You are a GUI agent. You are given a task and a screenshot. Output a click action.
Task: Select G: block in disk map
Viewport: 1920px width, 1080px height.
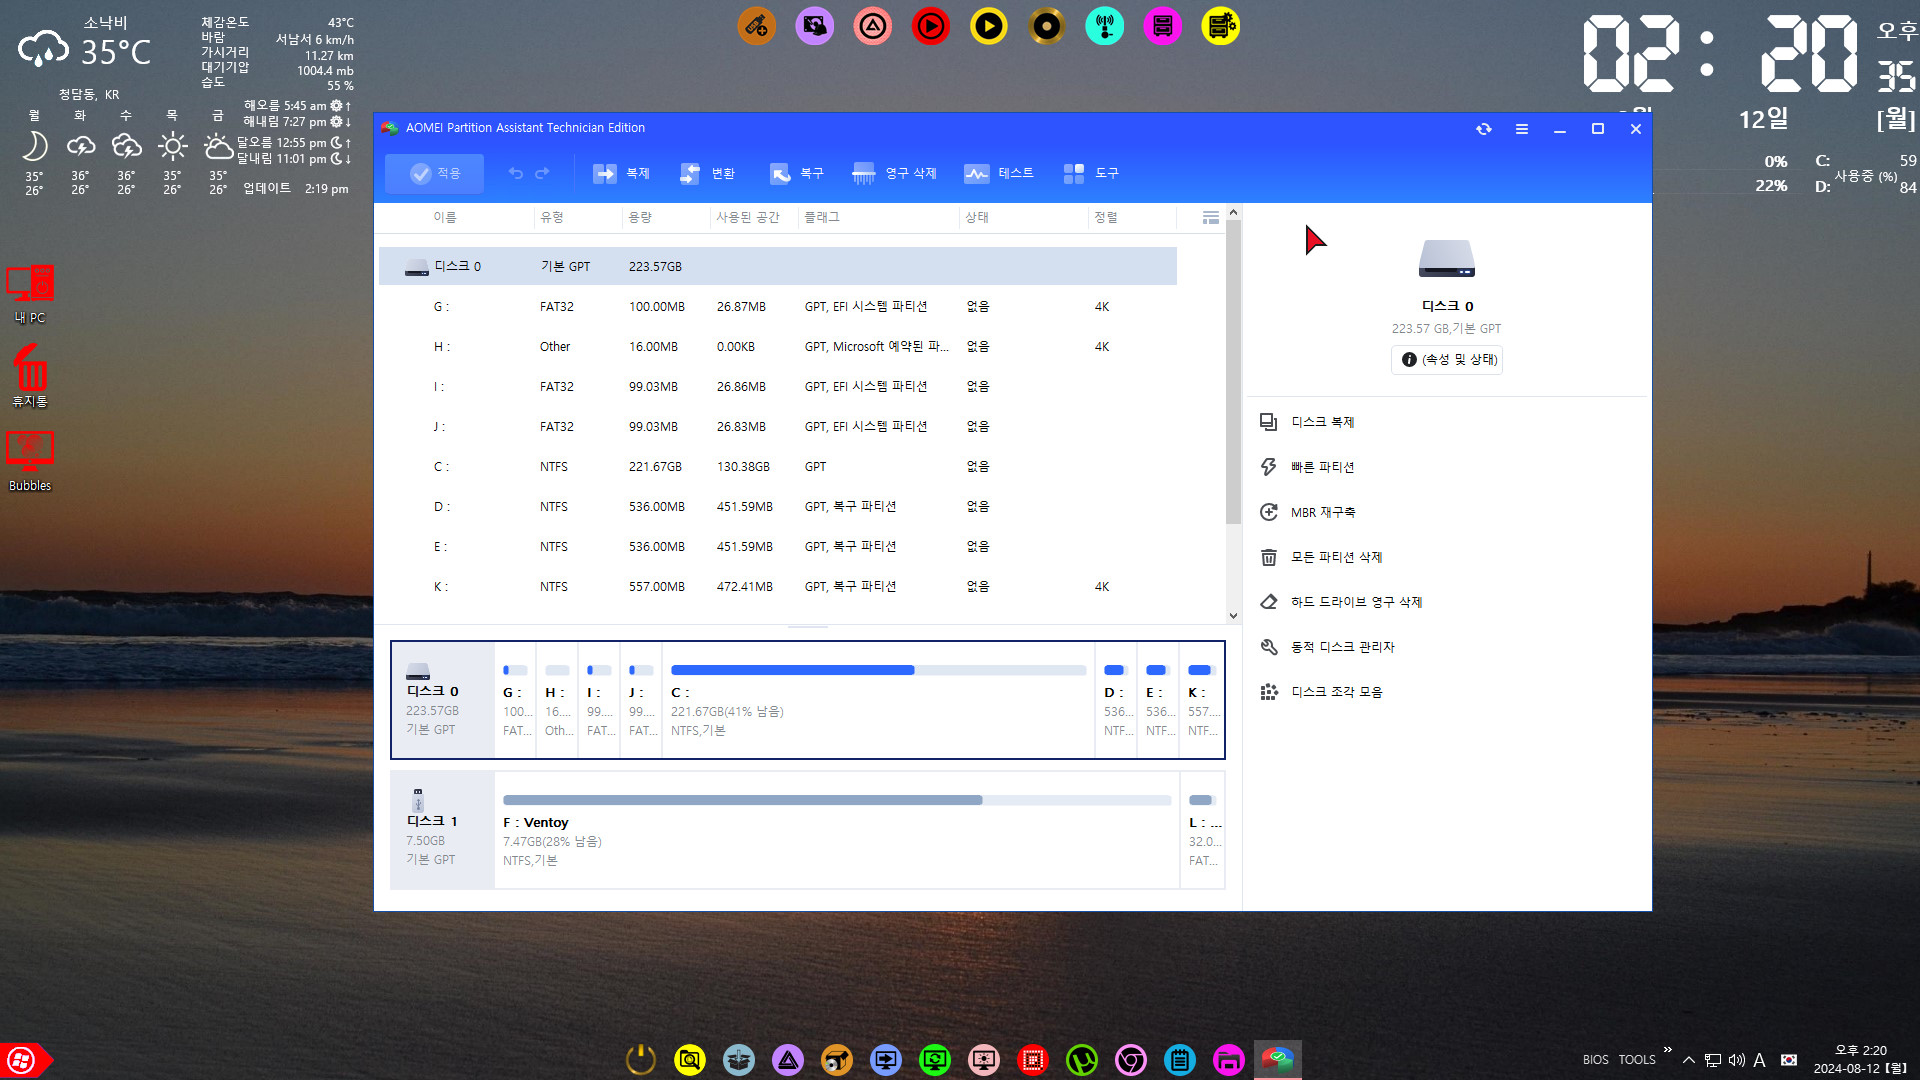515,700
